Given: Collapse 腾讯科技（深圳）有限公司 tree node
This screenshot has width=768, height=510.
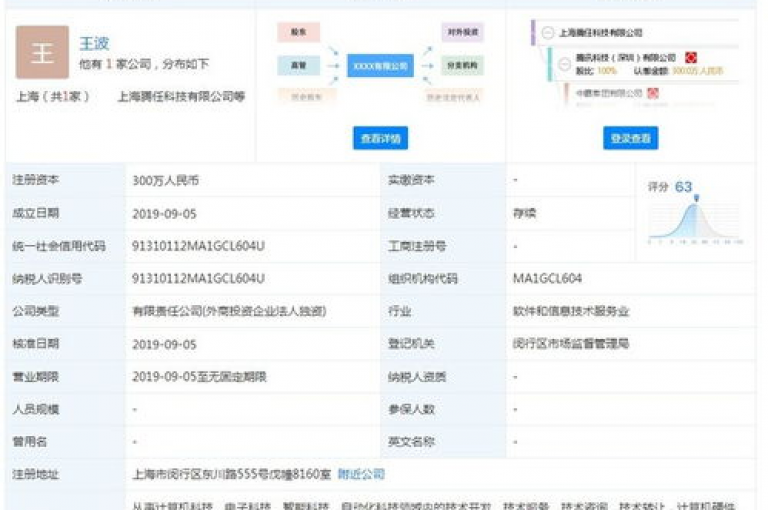Looking at the screenshot, I should (x=565, y=64).
